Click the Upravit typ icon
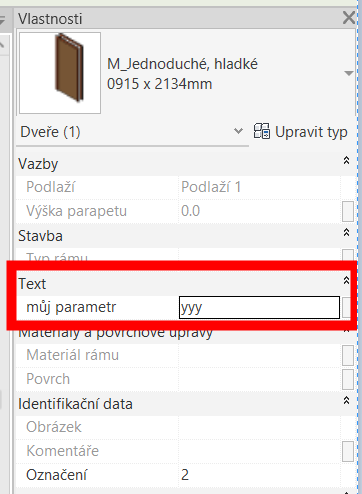Viewport: 362px width, 494px height. point(262,131)
